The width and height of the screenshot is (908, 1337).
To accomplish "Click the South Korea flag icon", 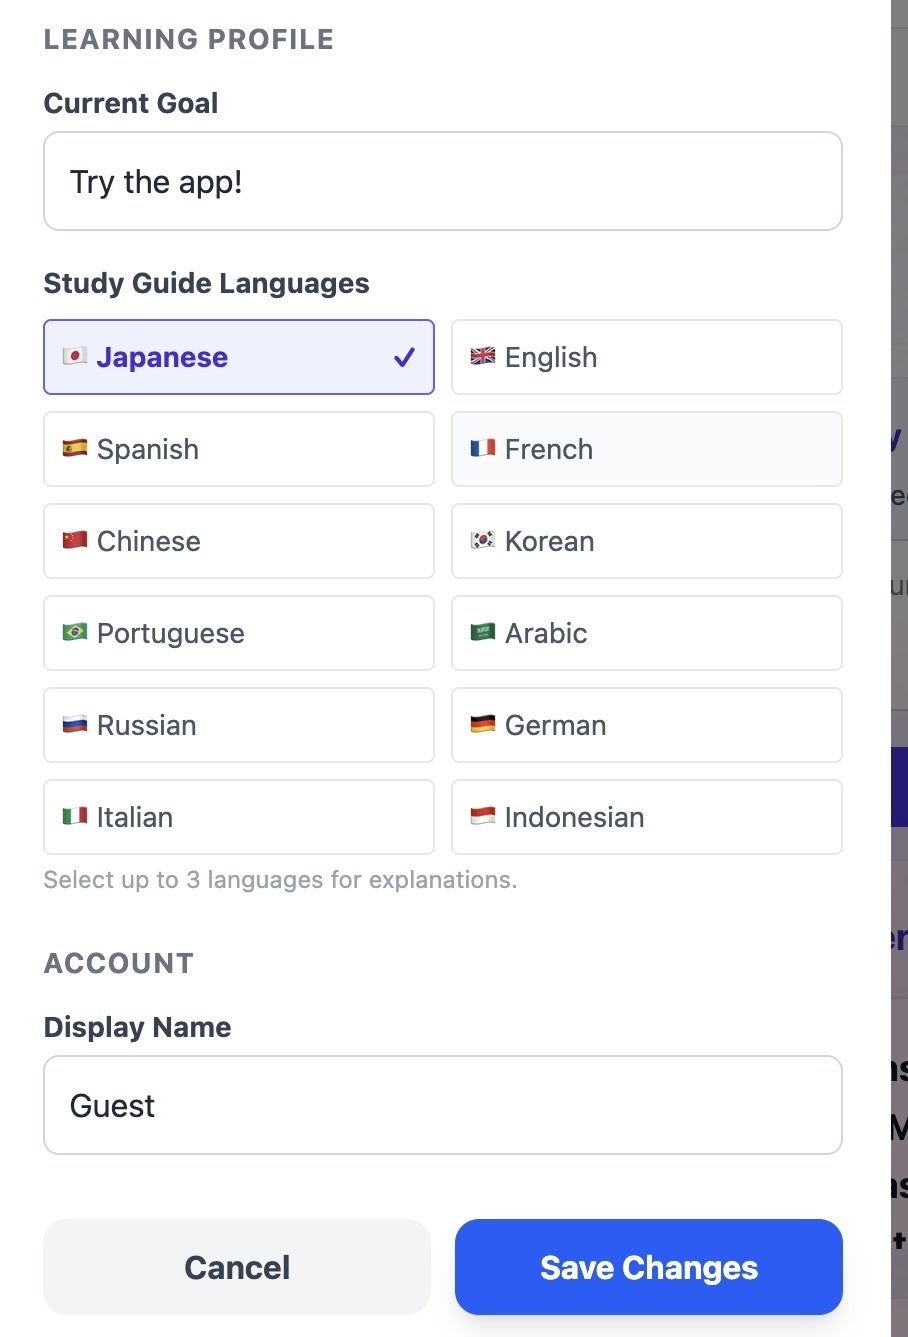I will 483,541.
